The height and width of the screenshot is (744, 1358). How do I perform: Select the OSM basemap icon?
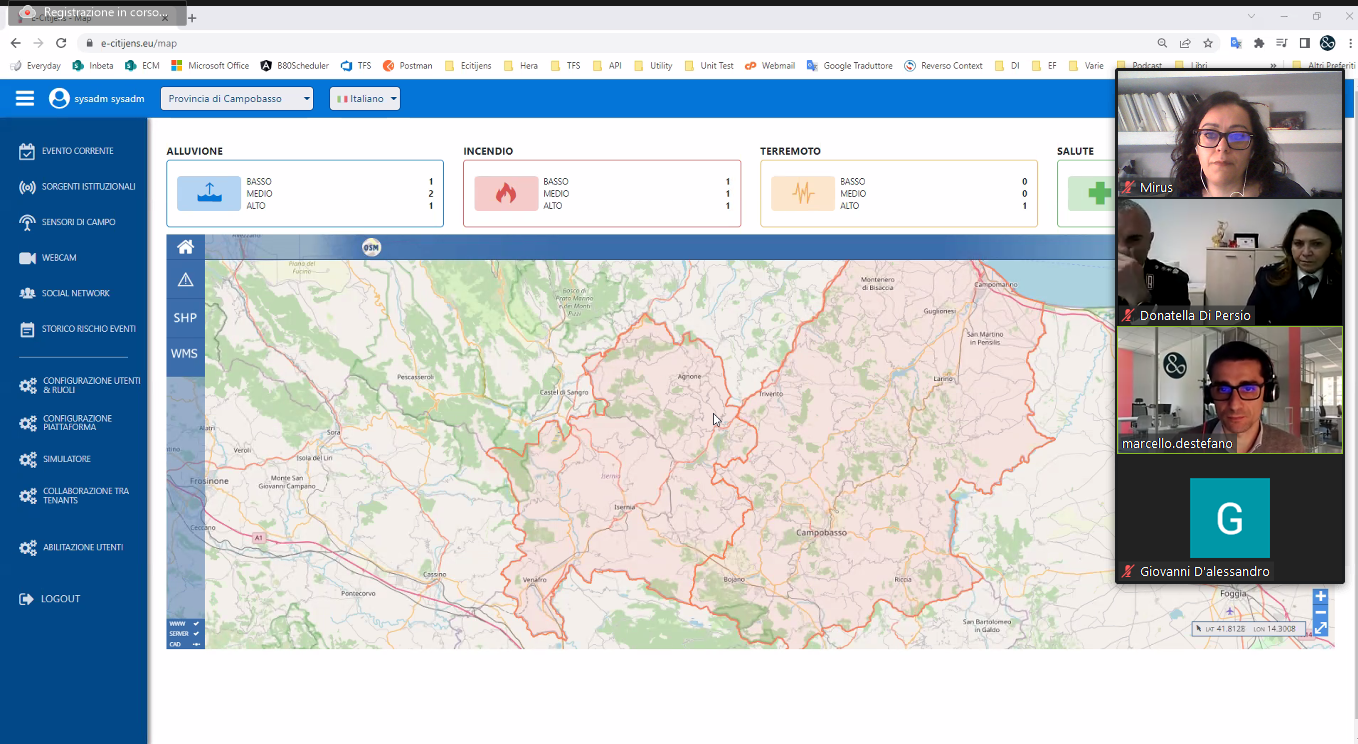point(371,247)
